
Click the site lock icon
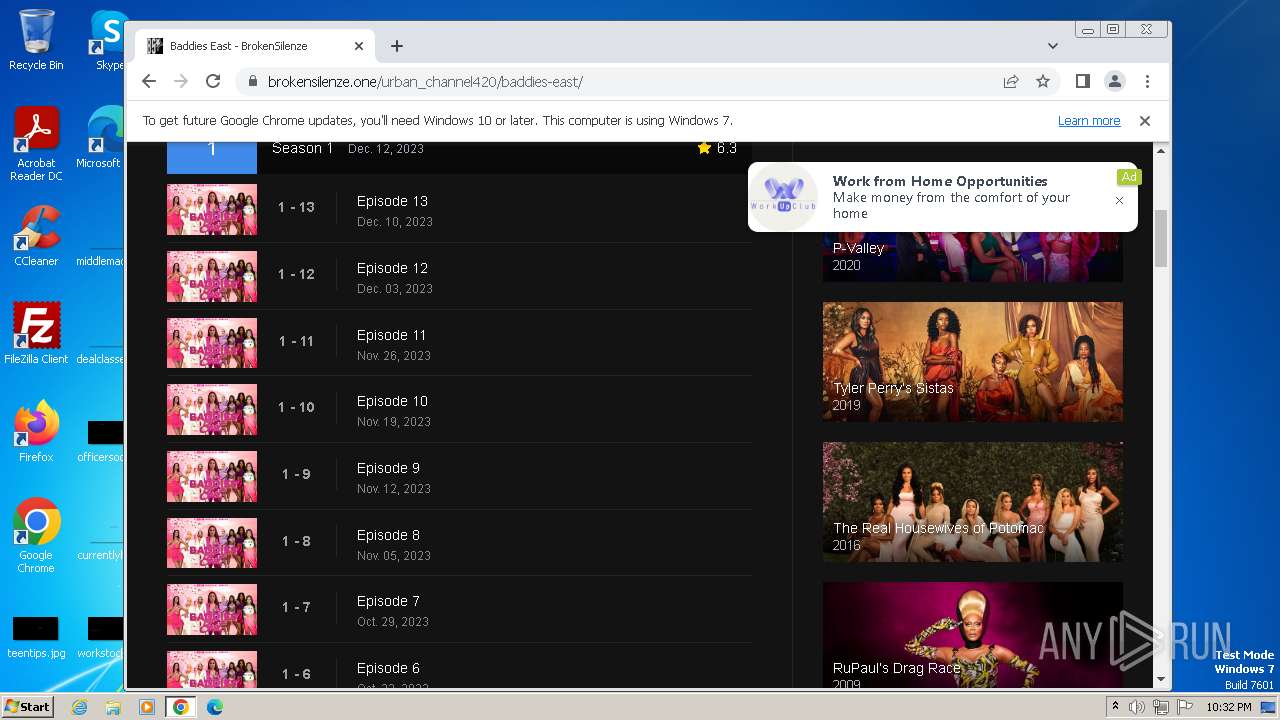coord(253,82)
